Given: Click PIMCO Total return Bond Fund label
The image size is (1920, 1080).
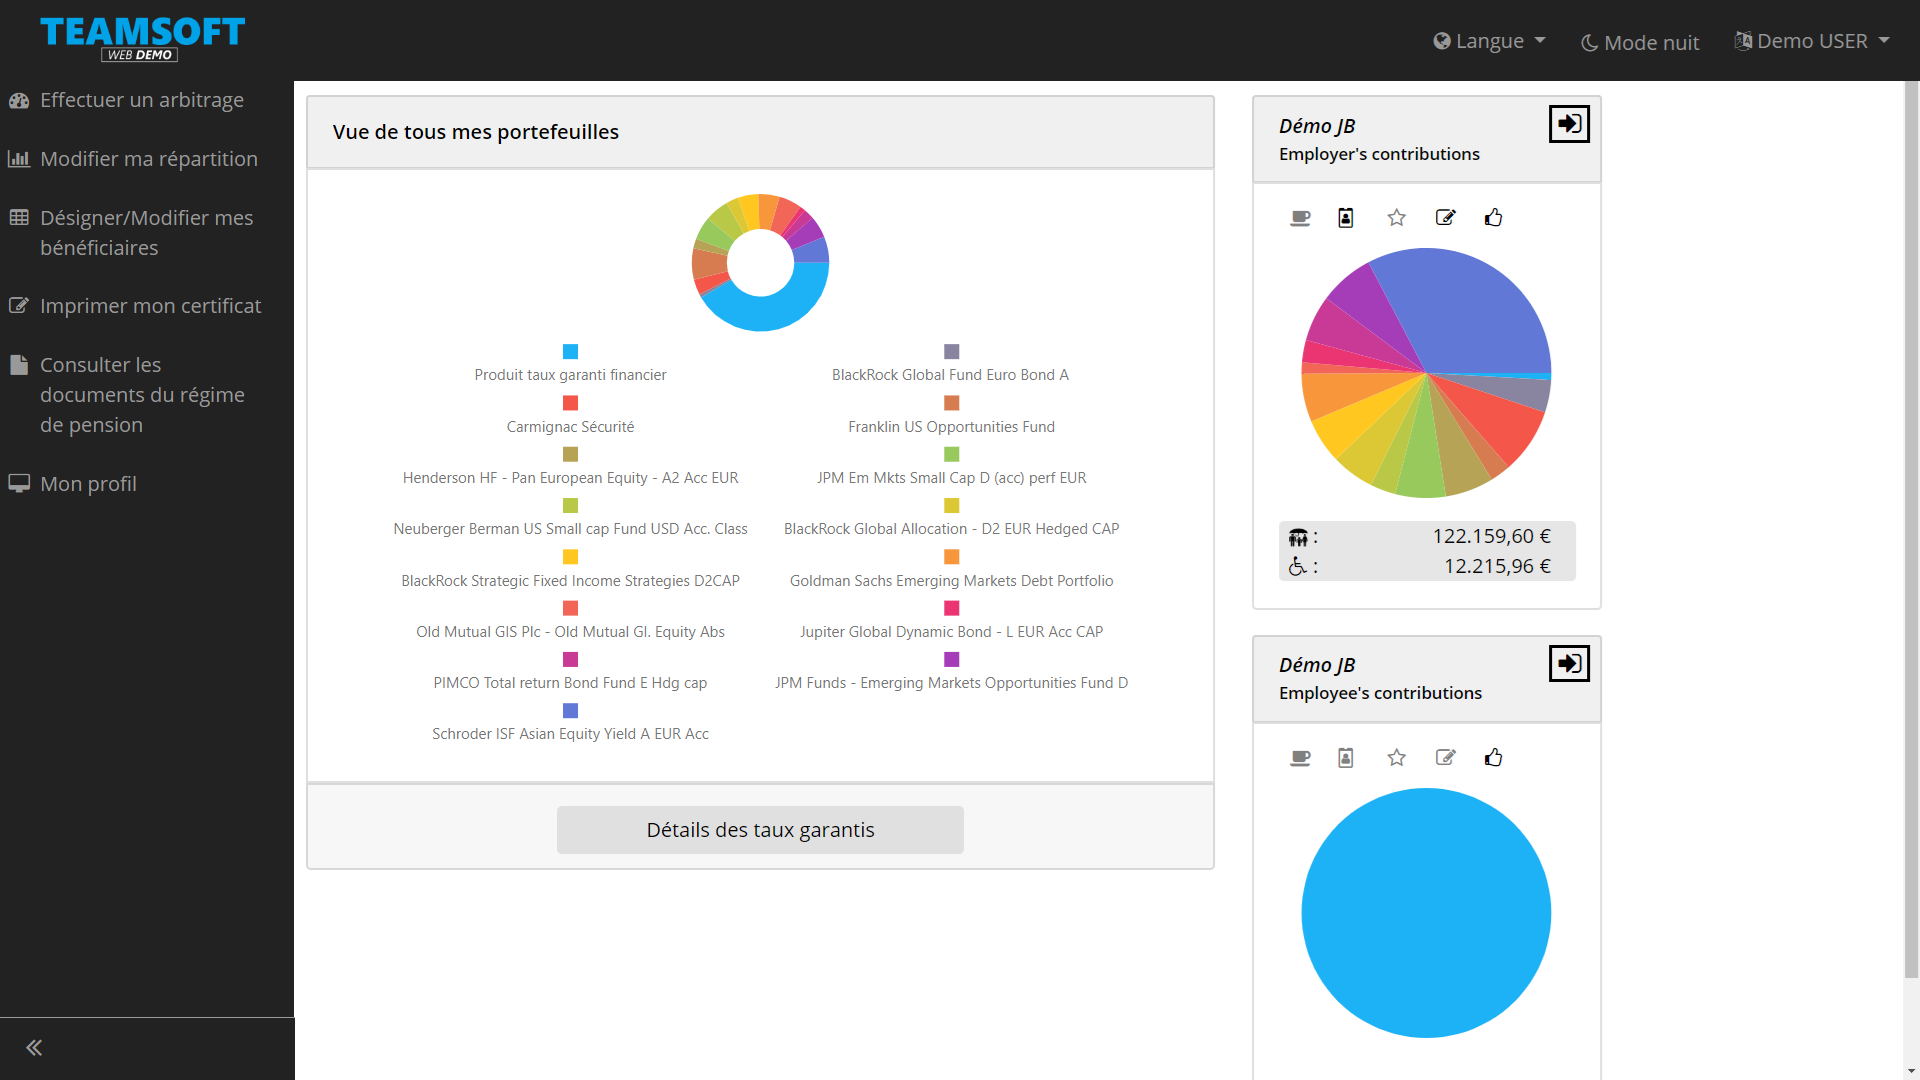Looking at the screenshot, I should click(570, 683).
